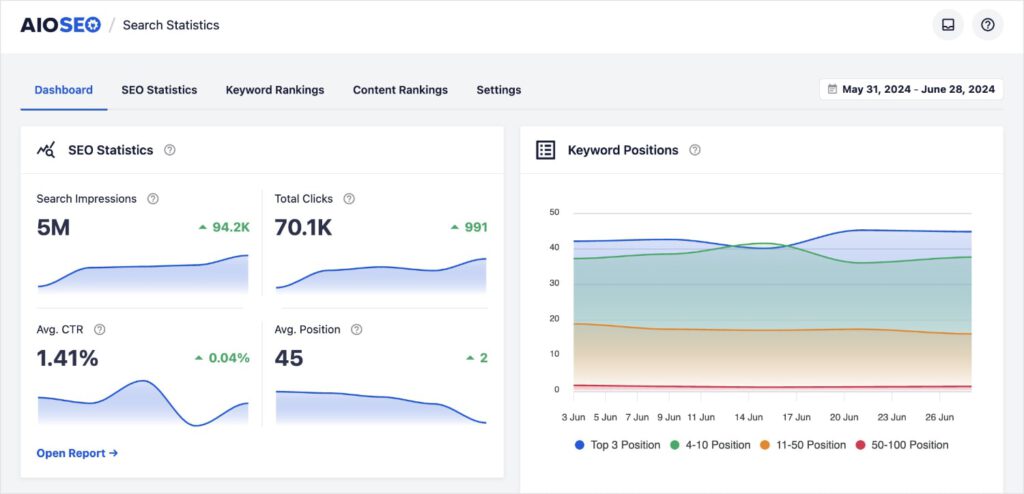Click green up arrow beside 94.2K

pos(202,227)
